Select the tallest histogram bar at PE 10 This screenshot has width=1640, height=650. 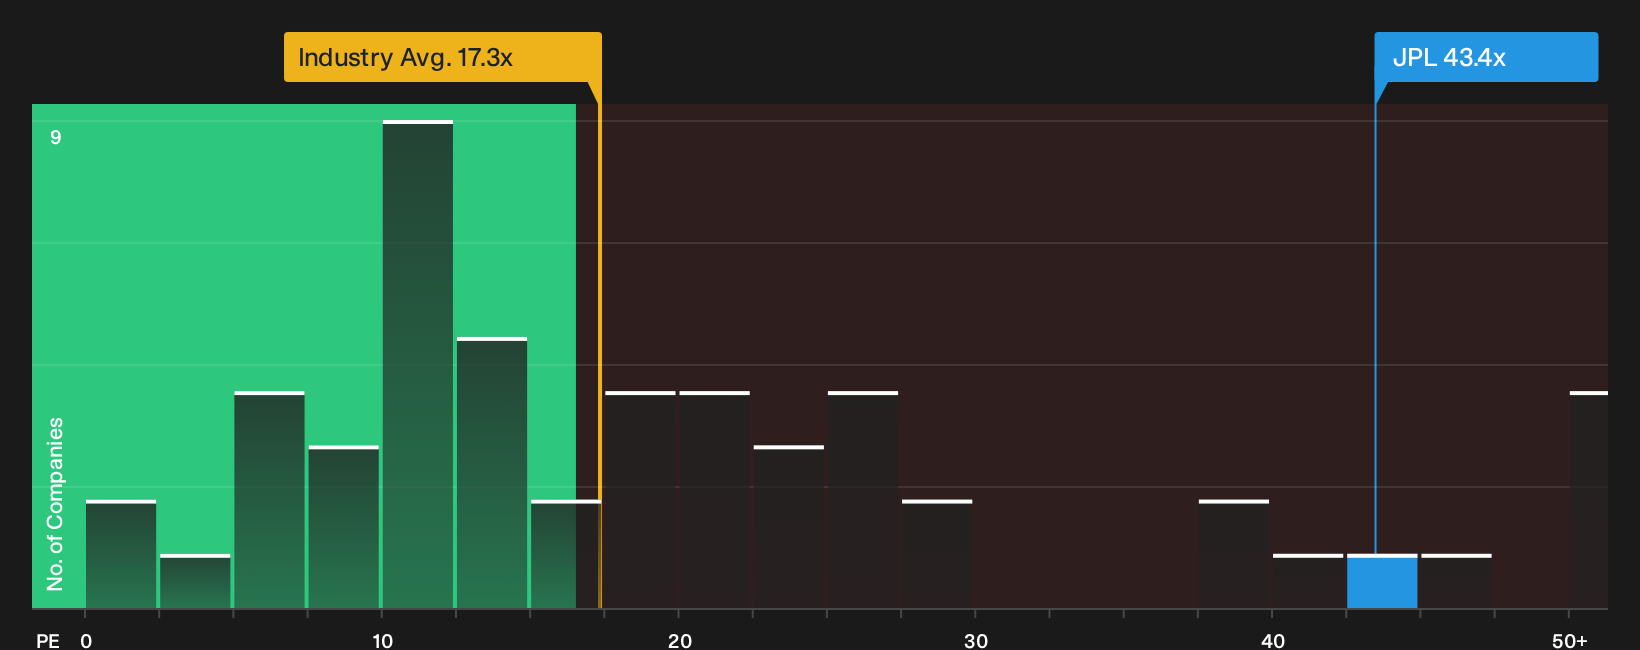tap(418, 364)
